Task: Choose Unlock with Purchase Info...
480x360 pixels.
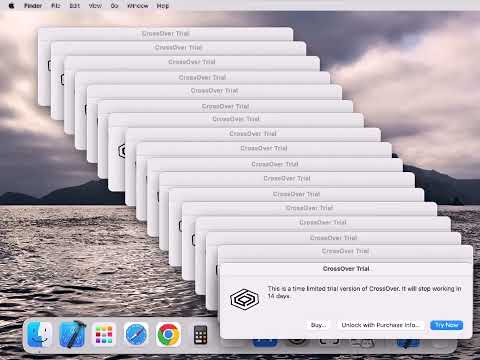Action: [x=381, y=325]
